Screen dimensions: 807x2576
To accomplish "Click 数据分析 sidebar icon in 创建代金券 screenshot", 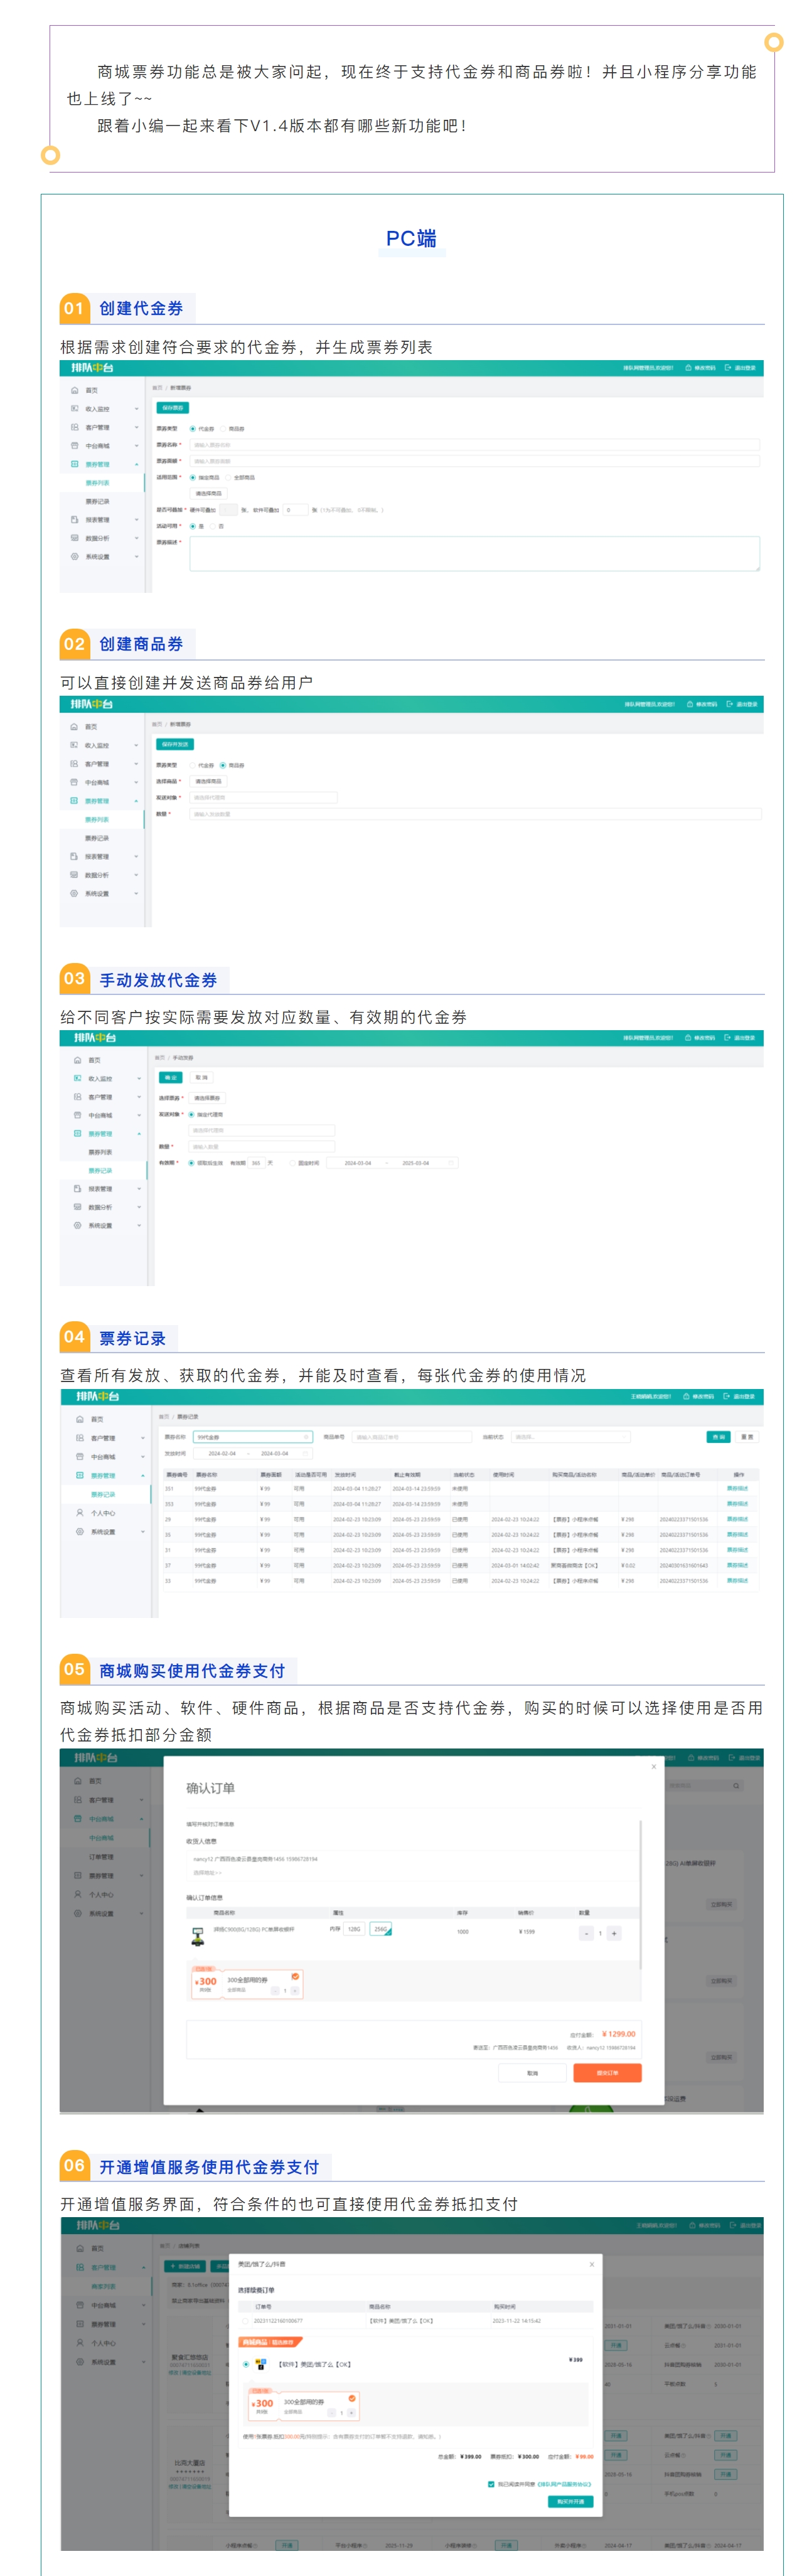I will coord(74,538).
